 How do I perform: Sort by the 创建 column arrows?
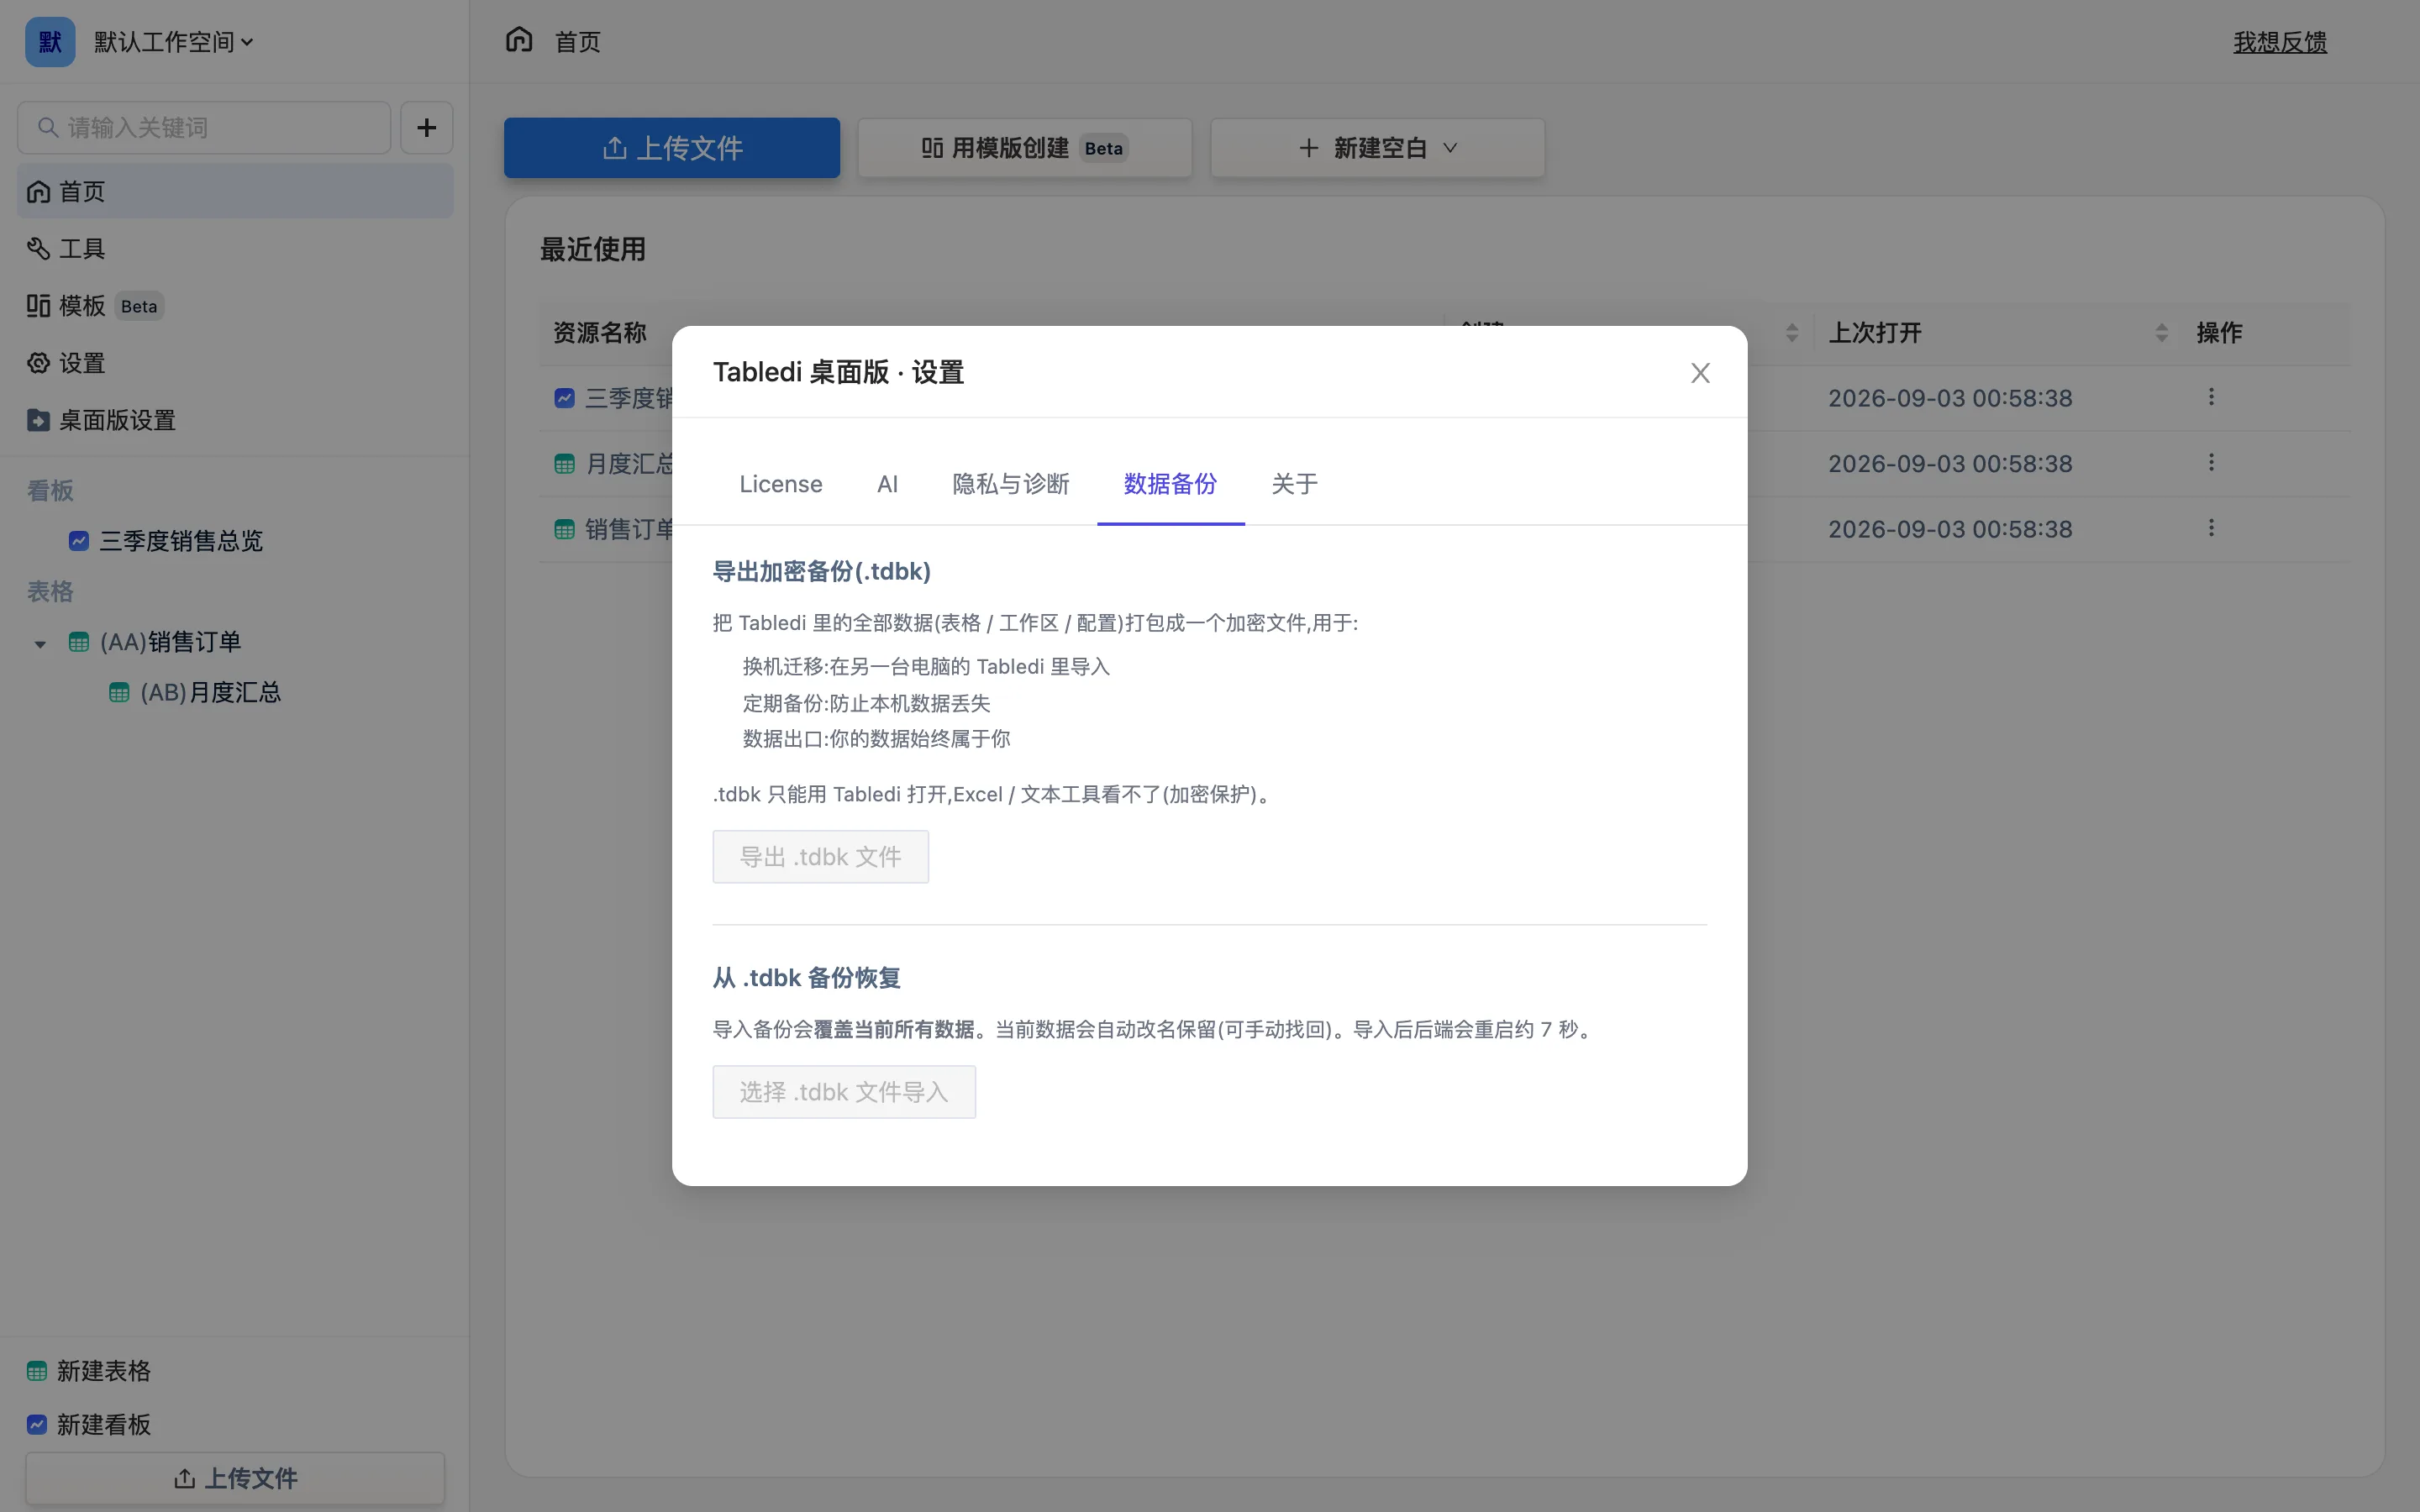tap(1791, 333)
